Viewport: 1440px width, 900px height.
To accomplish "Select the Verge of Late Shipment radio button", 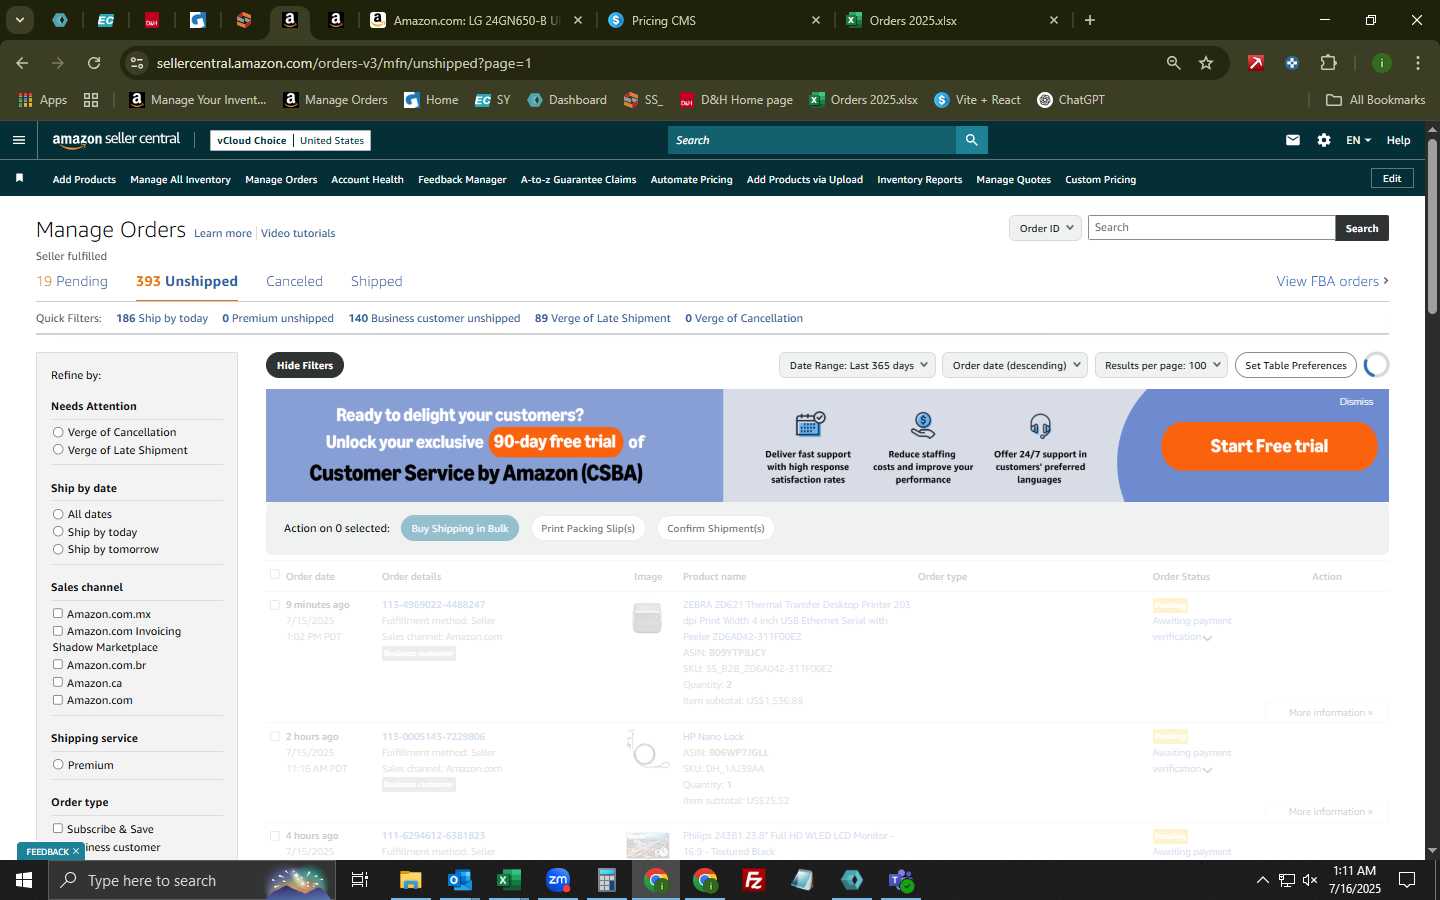I will tap(58, 450).
